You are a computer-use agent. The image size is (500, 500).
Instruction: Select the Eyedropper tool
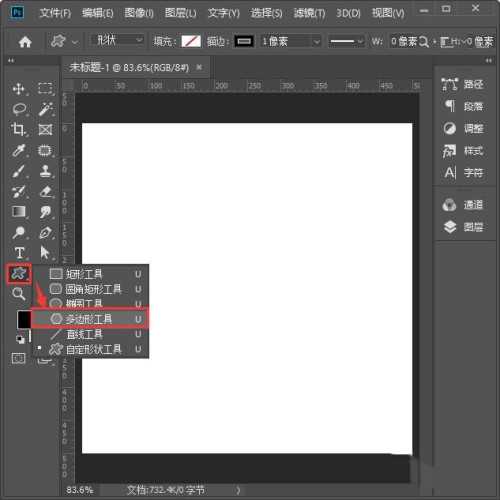pyautogui.click(x=19, y=150)
